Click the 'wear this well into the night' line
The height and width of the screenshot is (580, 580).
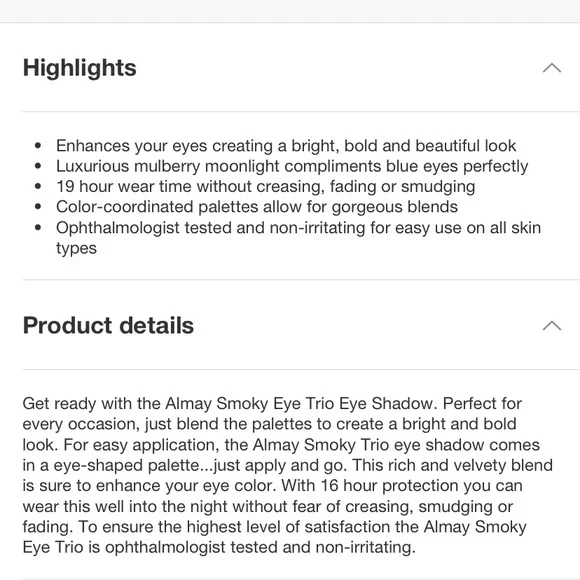(x=267, y=507)
